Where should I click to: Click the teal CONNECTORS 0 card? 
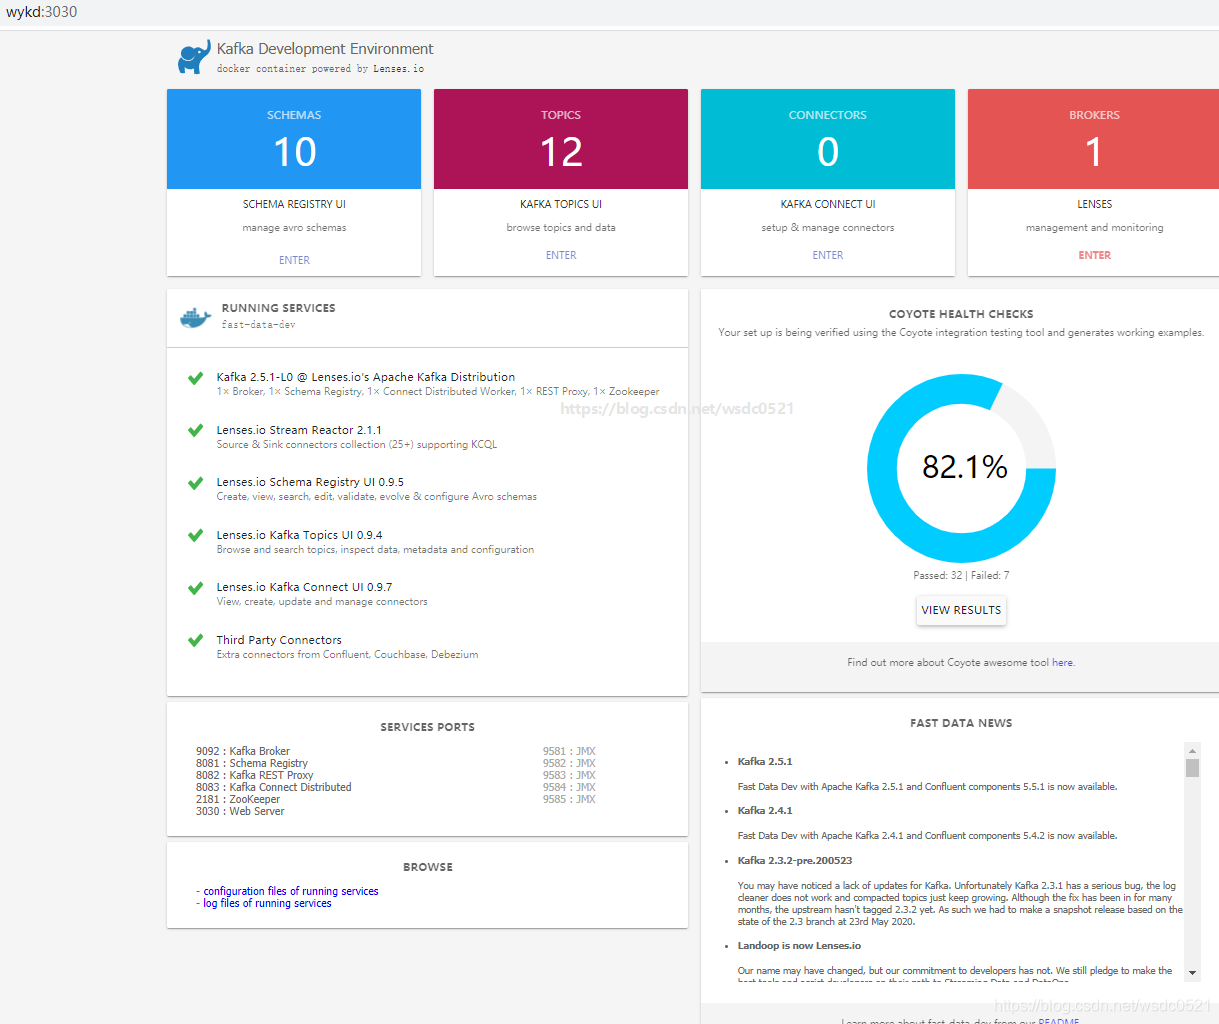click(x=828, y=139)
